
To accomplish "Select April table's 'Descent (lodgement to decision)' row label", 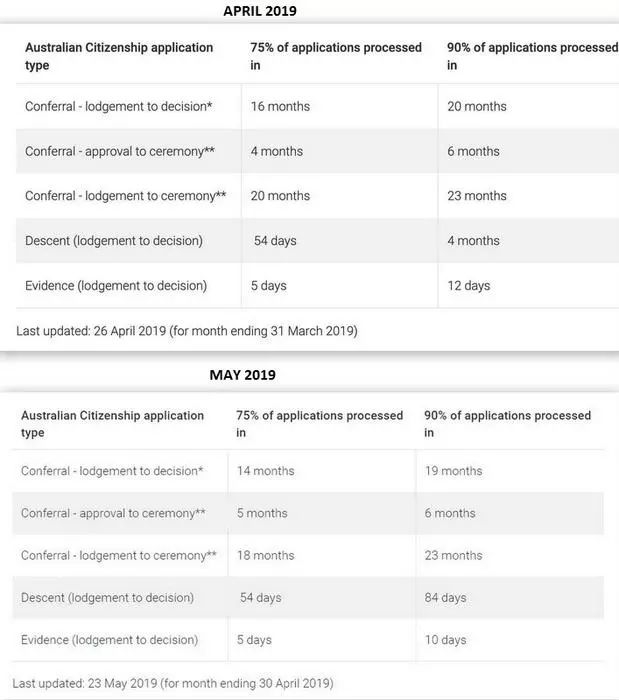I will click(114, 241).
